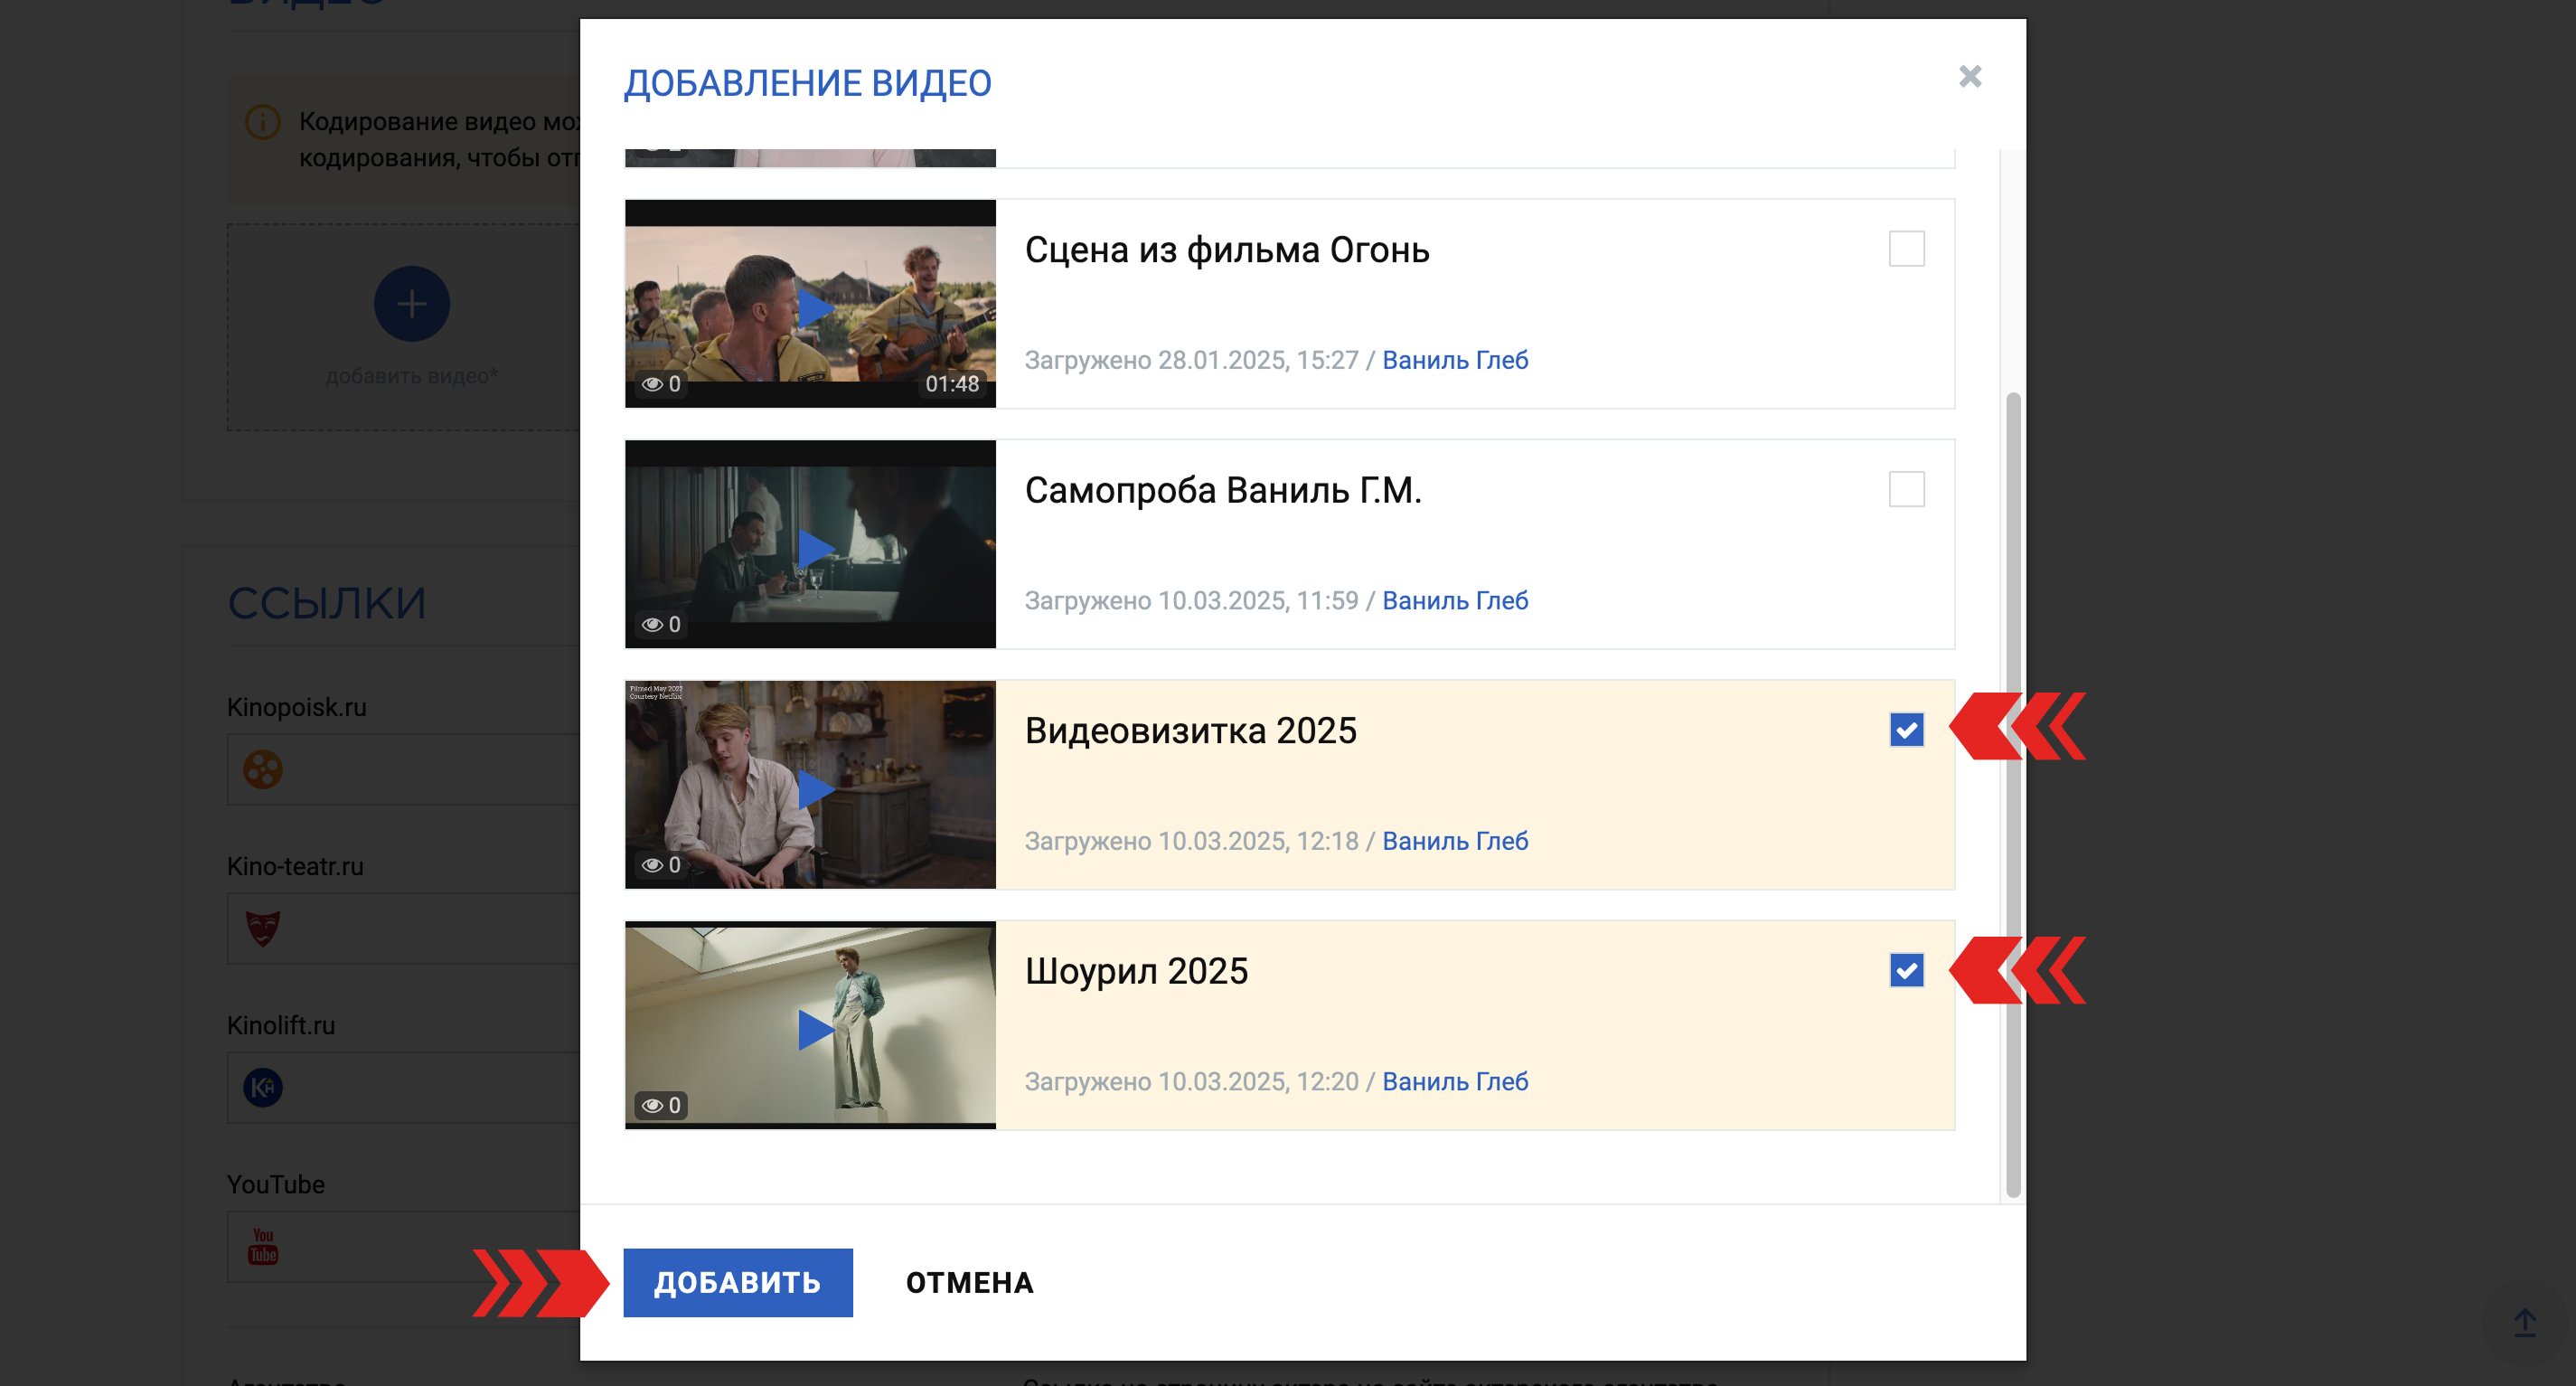The image size is (2576, 1386).
Task: Check the box for Самопроба Ваниль Г.М.
Action: tap(1906, 489)
